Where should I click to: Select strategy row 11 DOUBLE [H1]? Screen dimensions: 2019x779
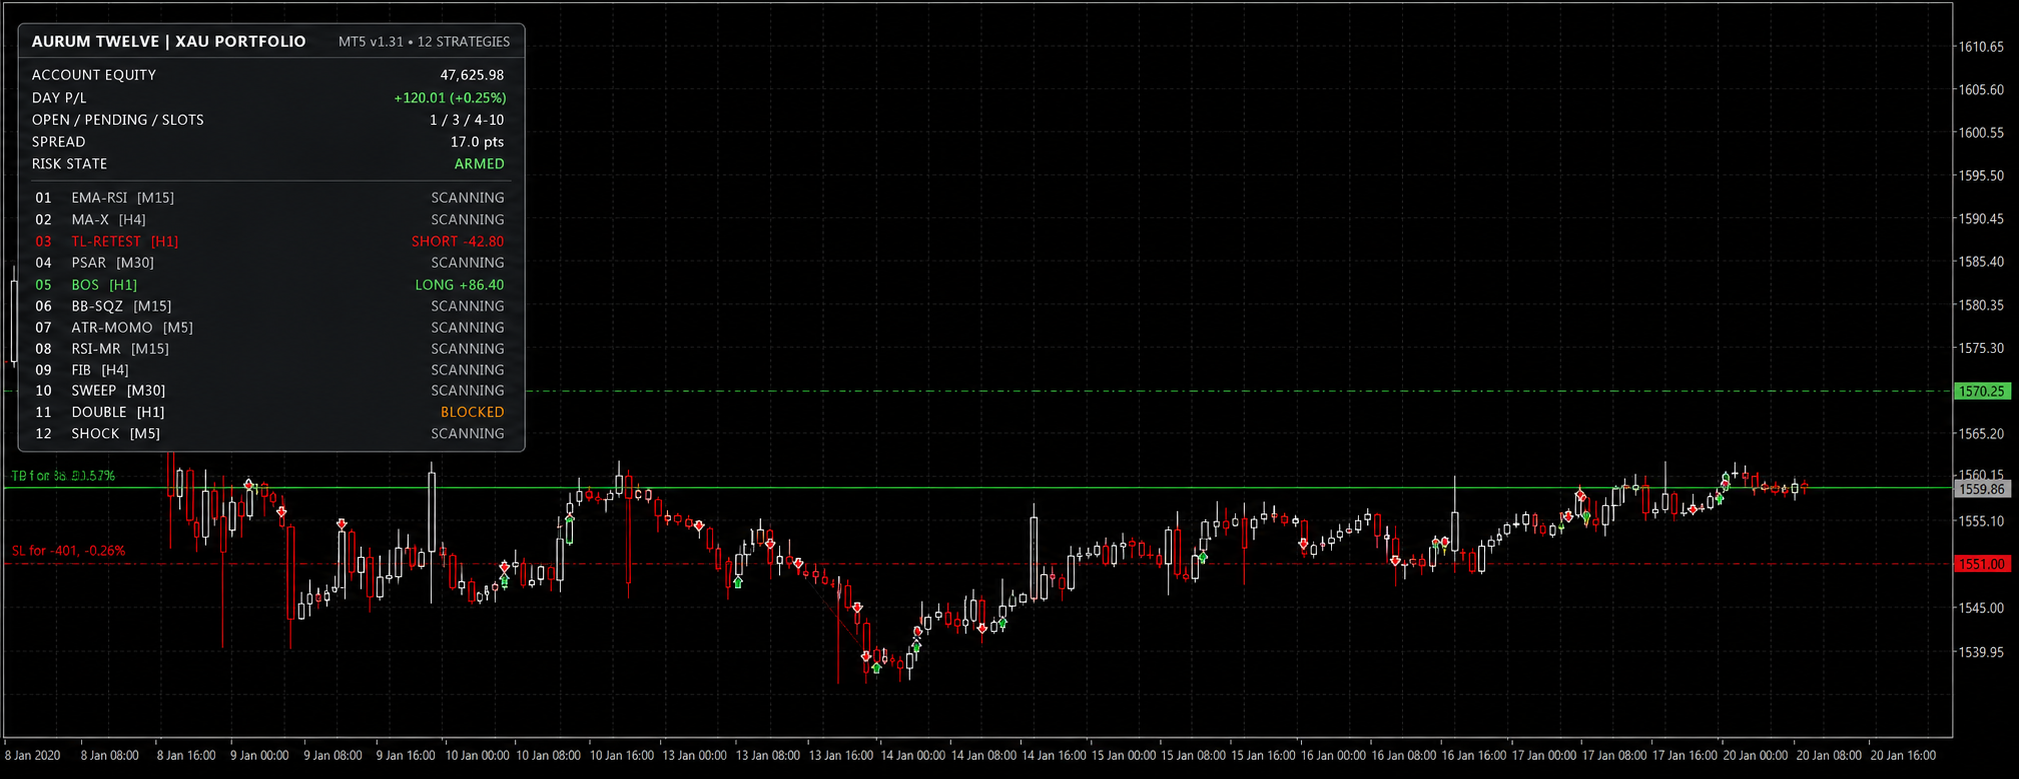click(270, 412)
